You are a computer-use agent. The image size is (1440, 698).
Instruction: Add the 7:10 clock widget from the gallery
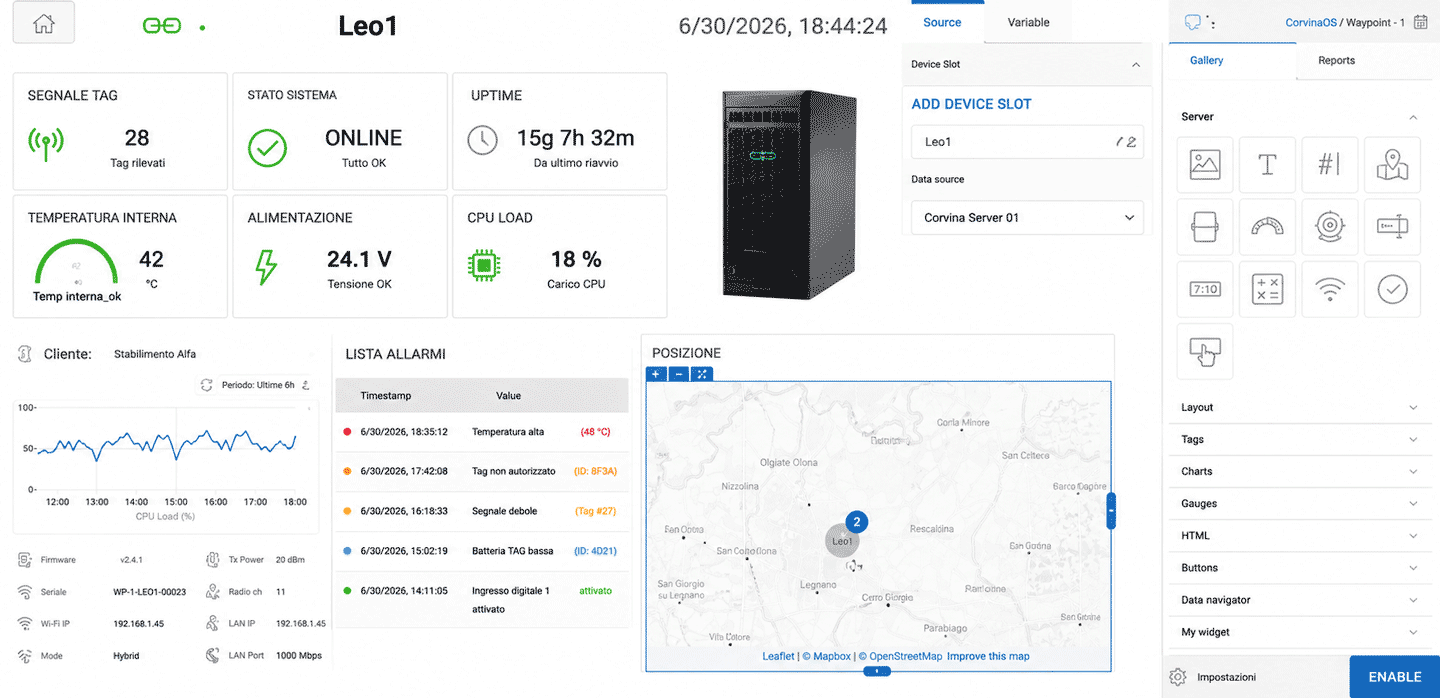point(1204,289)
